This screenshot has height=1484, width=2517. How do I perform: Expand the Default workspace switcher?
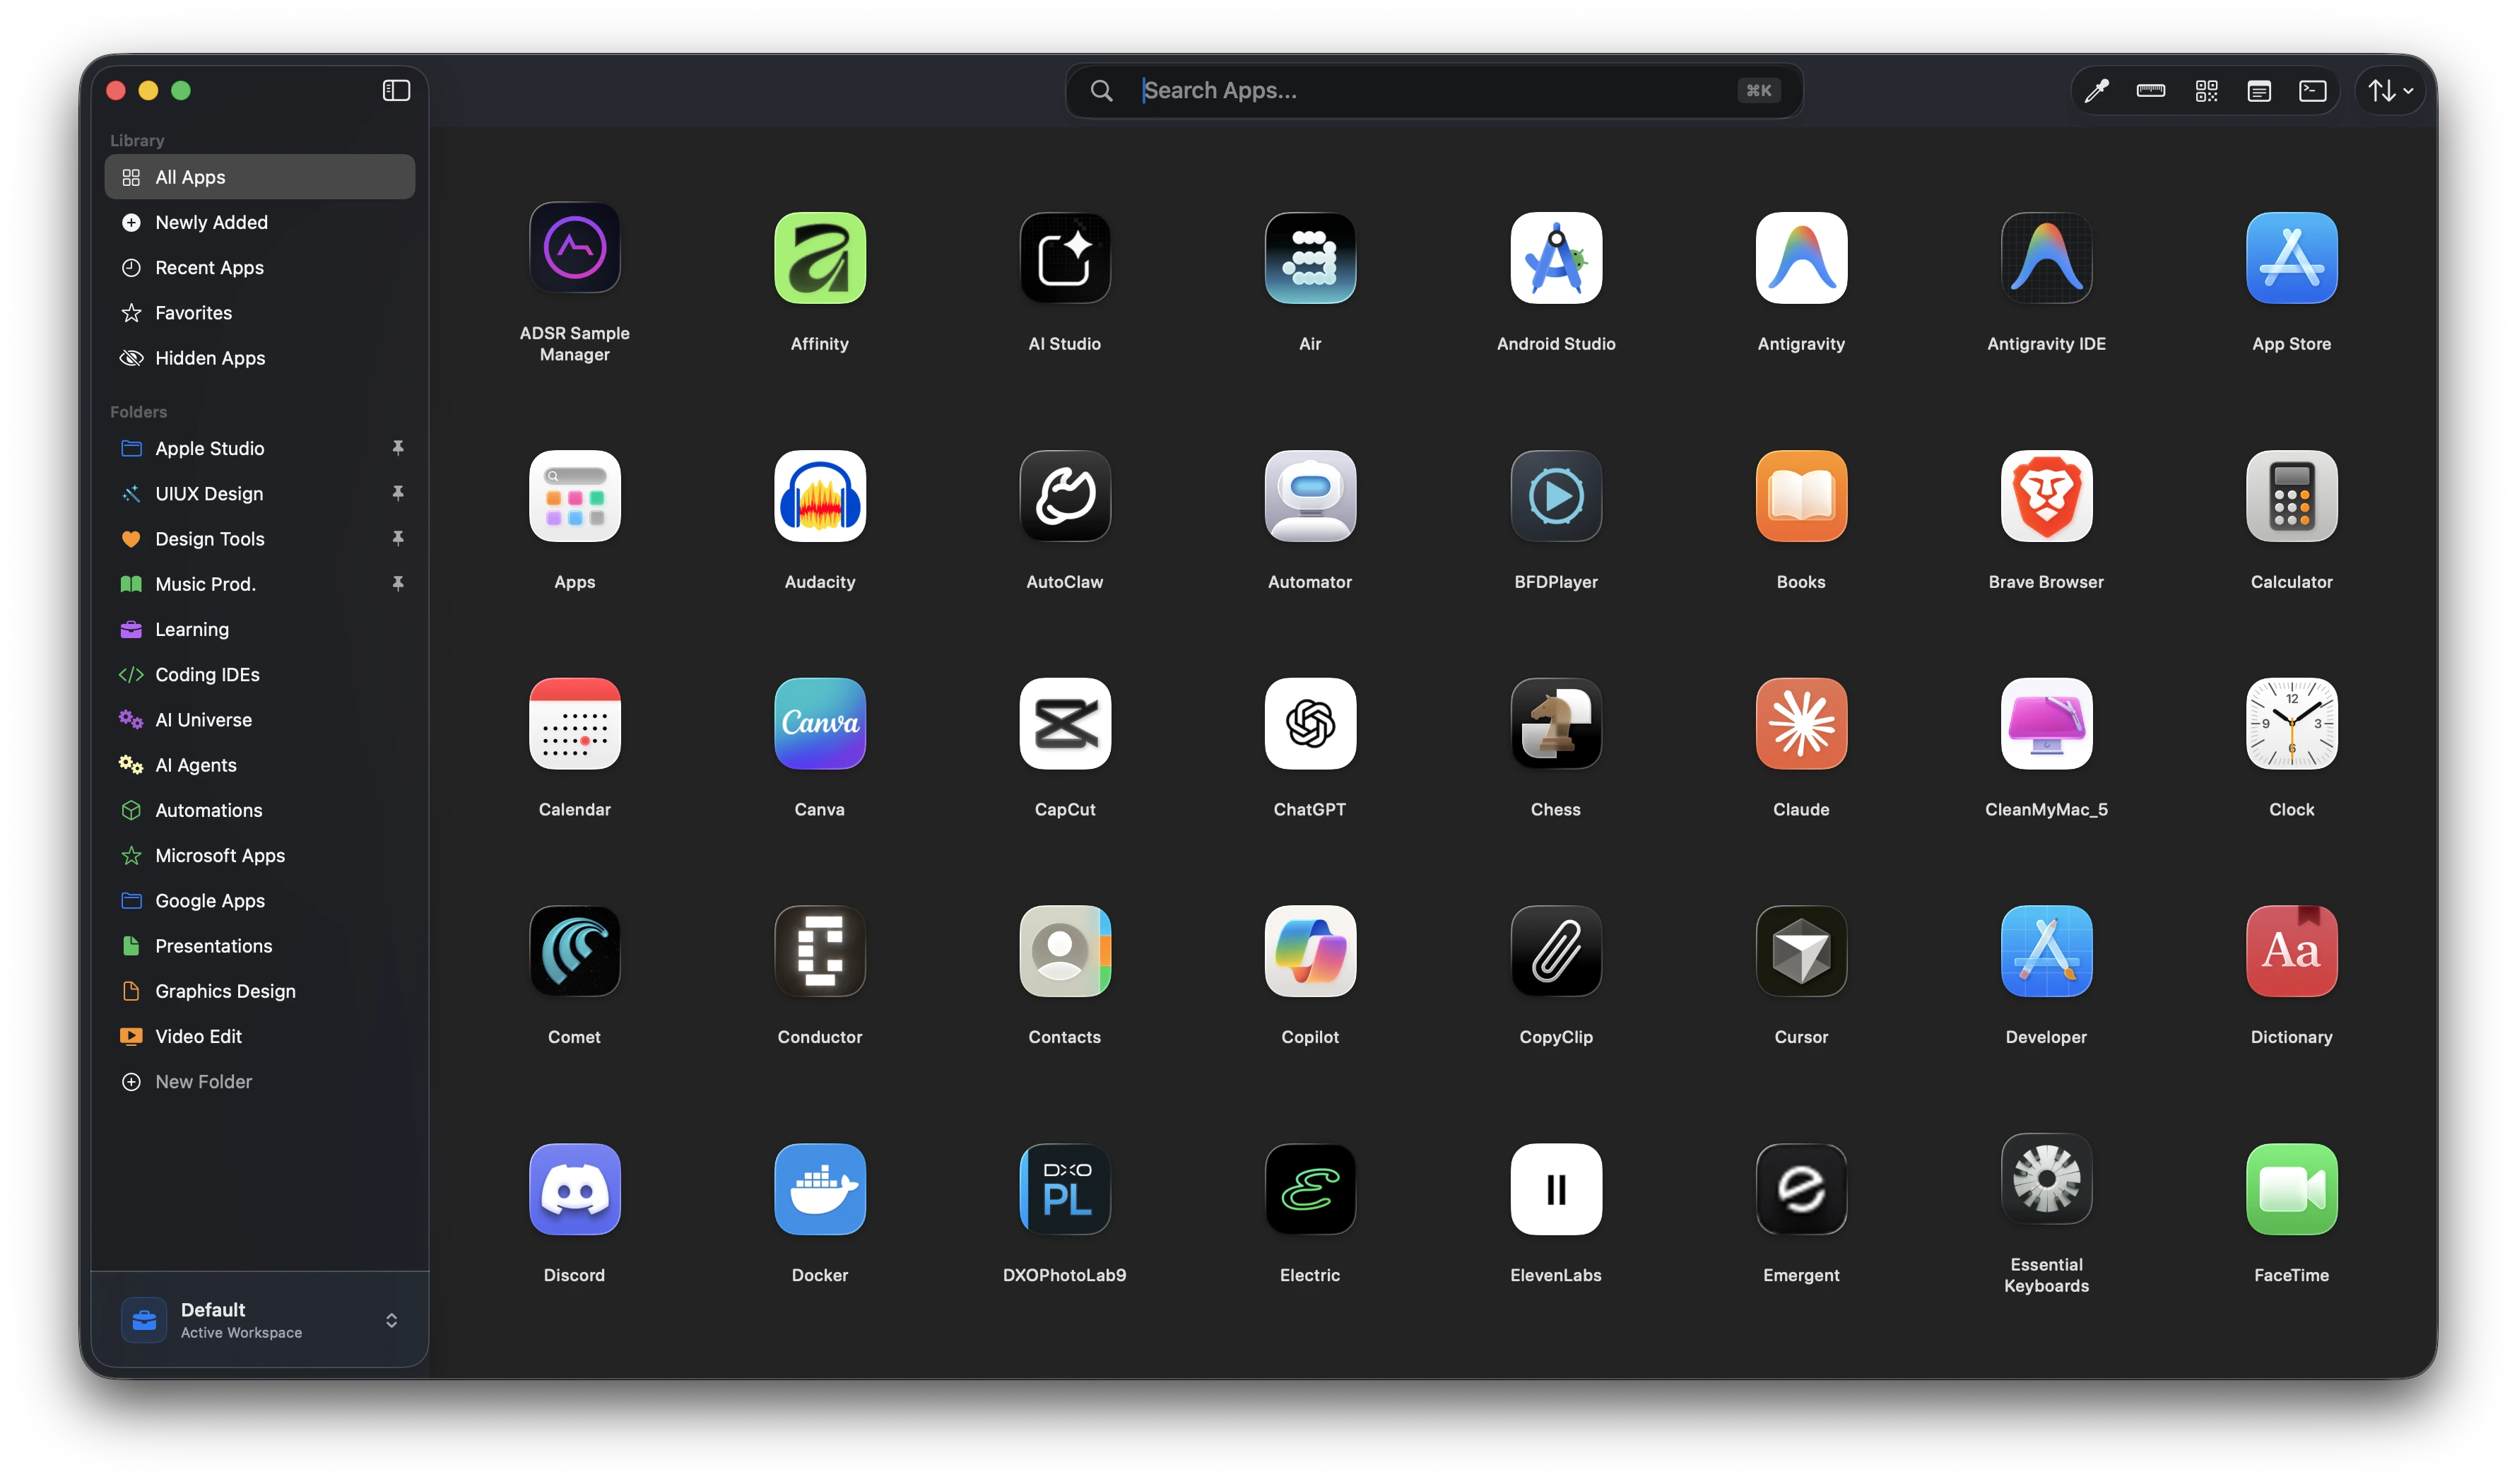(x=260, y=1320)
